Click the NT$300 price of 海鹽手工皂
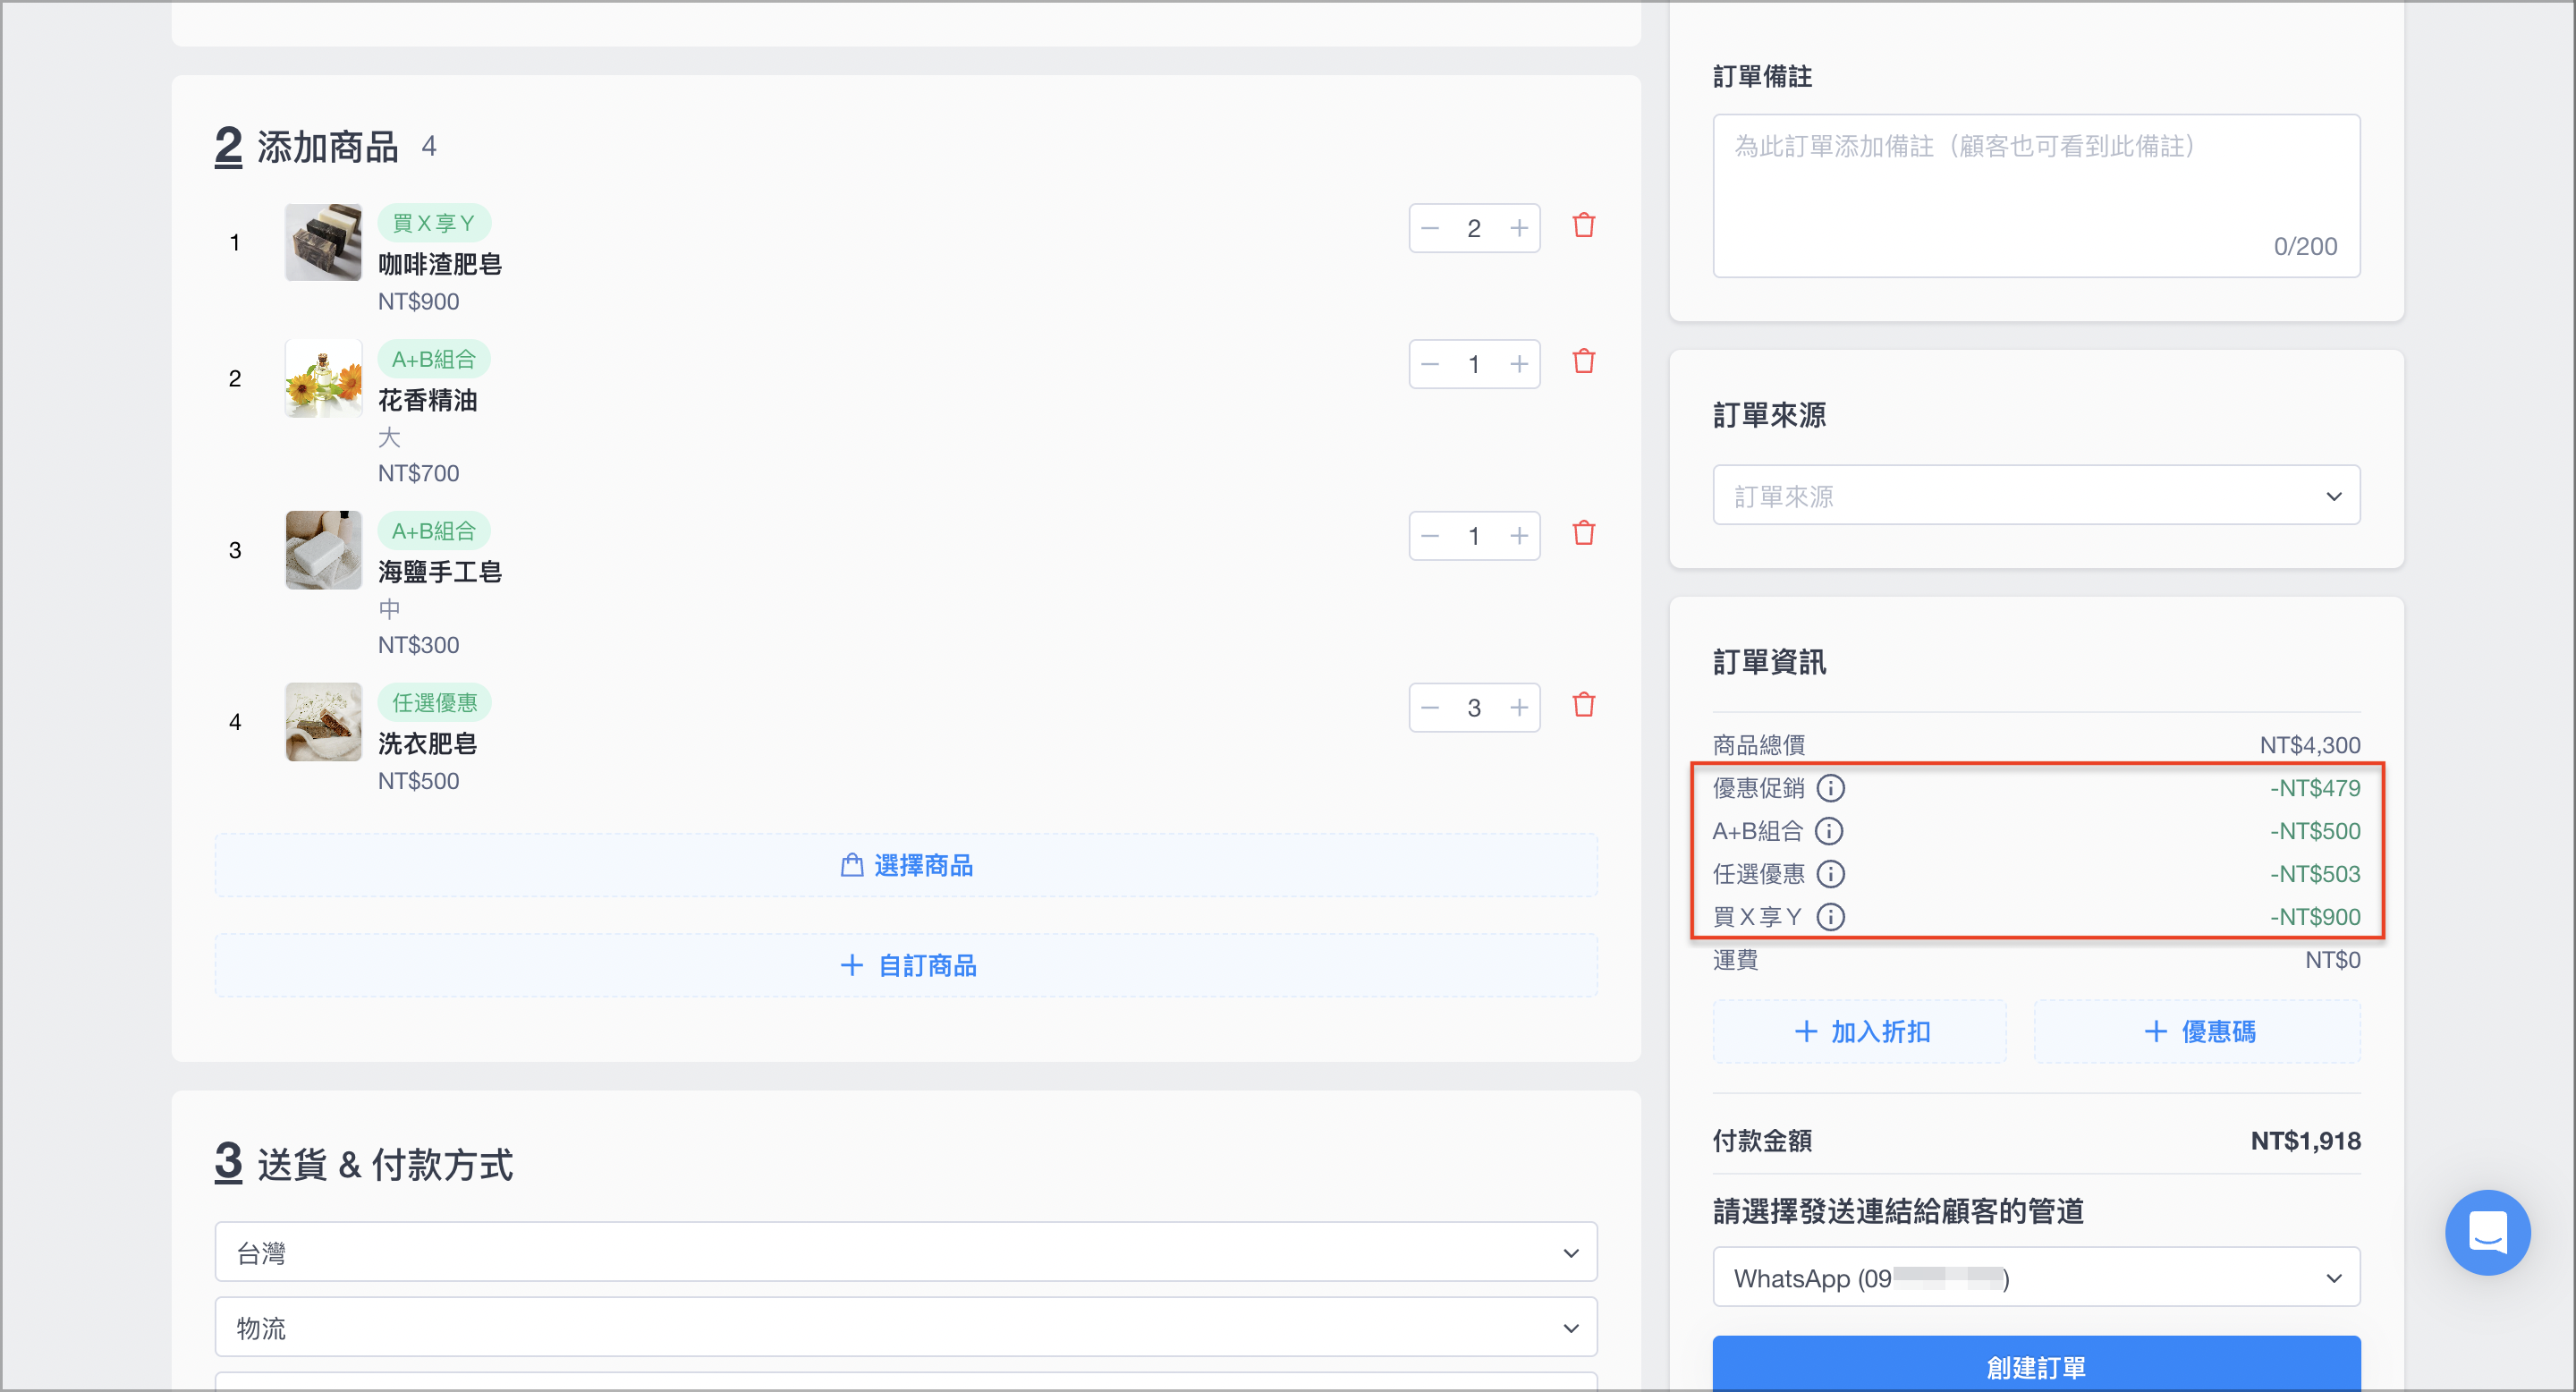 tap(418, 646)
